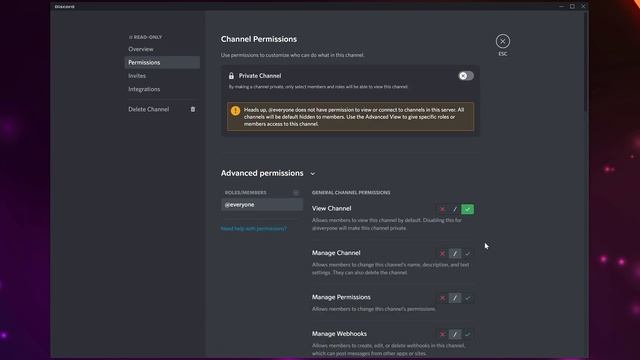Select the @everyone role entry

[x=262, y=204]
